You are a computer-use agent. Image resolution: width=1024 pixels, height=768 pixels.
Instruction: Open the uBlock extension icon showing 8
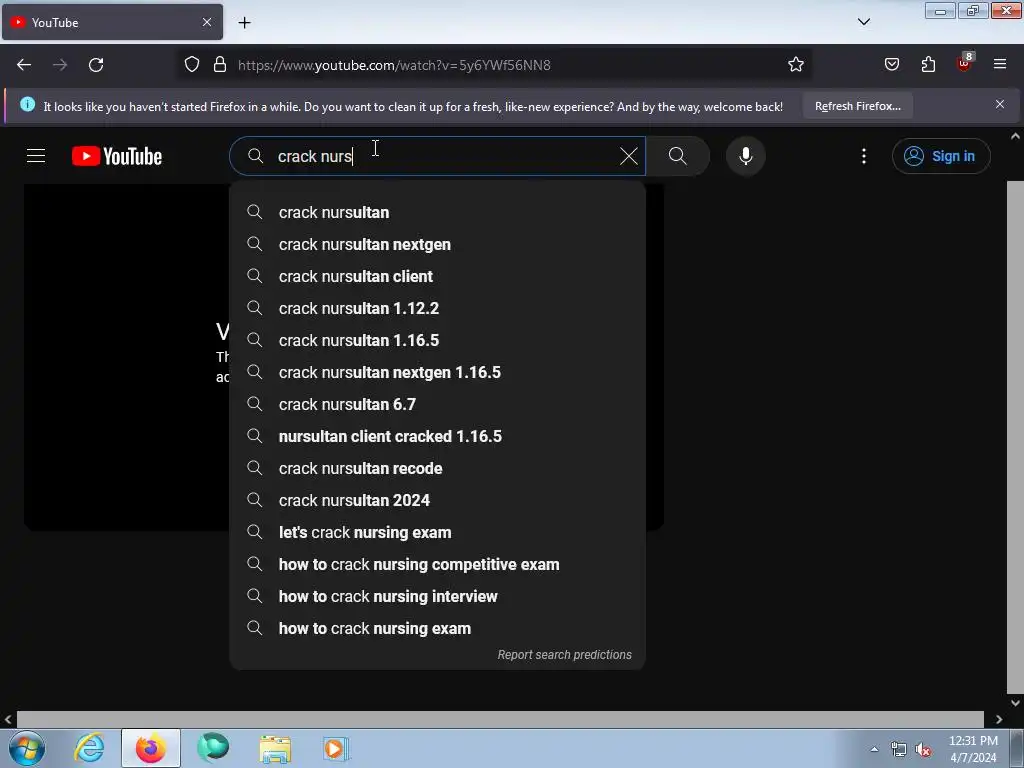tap(965, 63)
